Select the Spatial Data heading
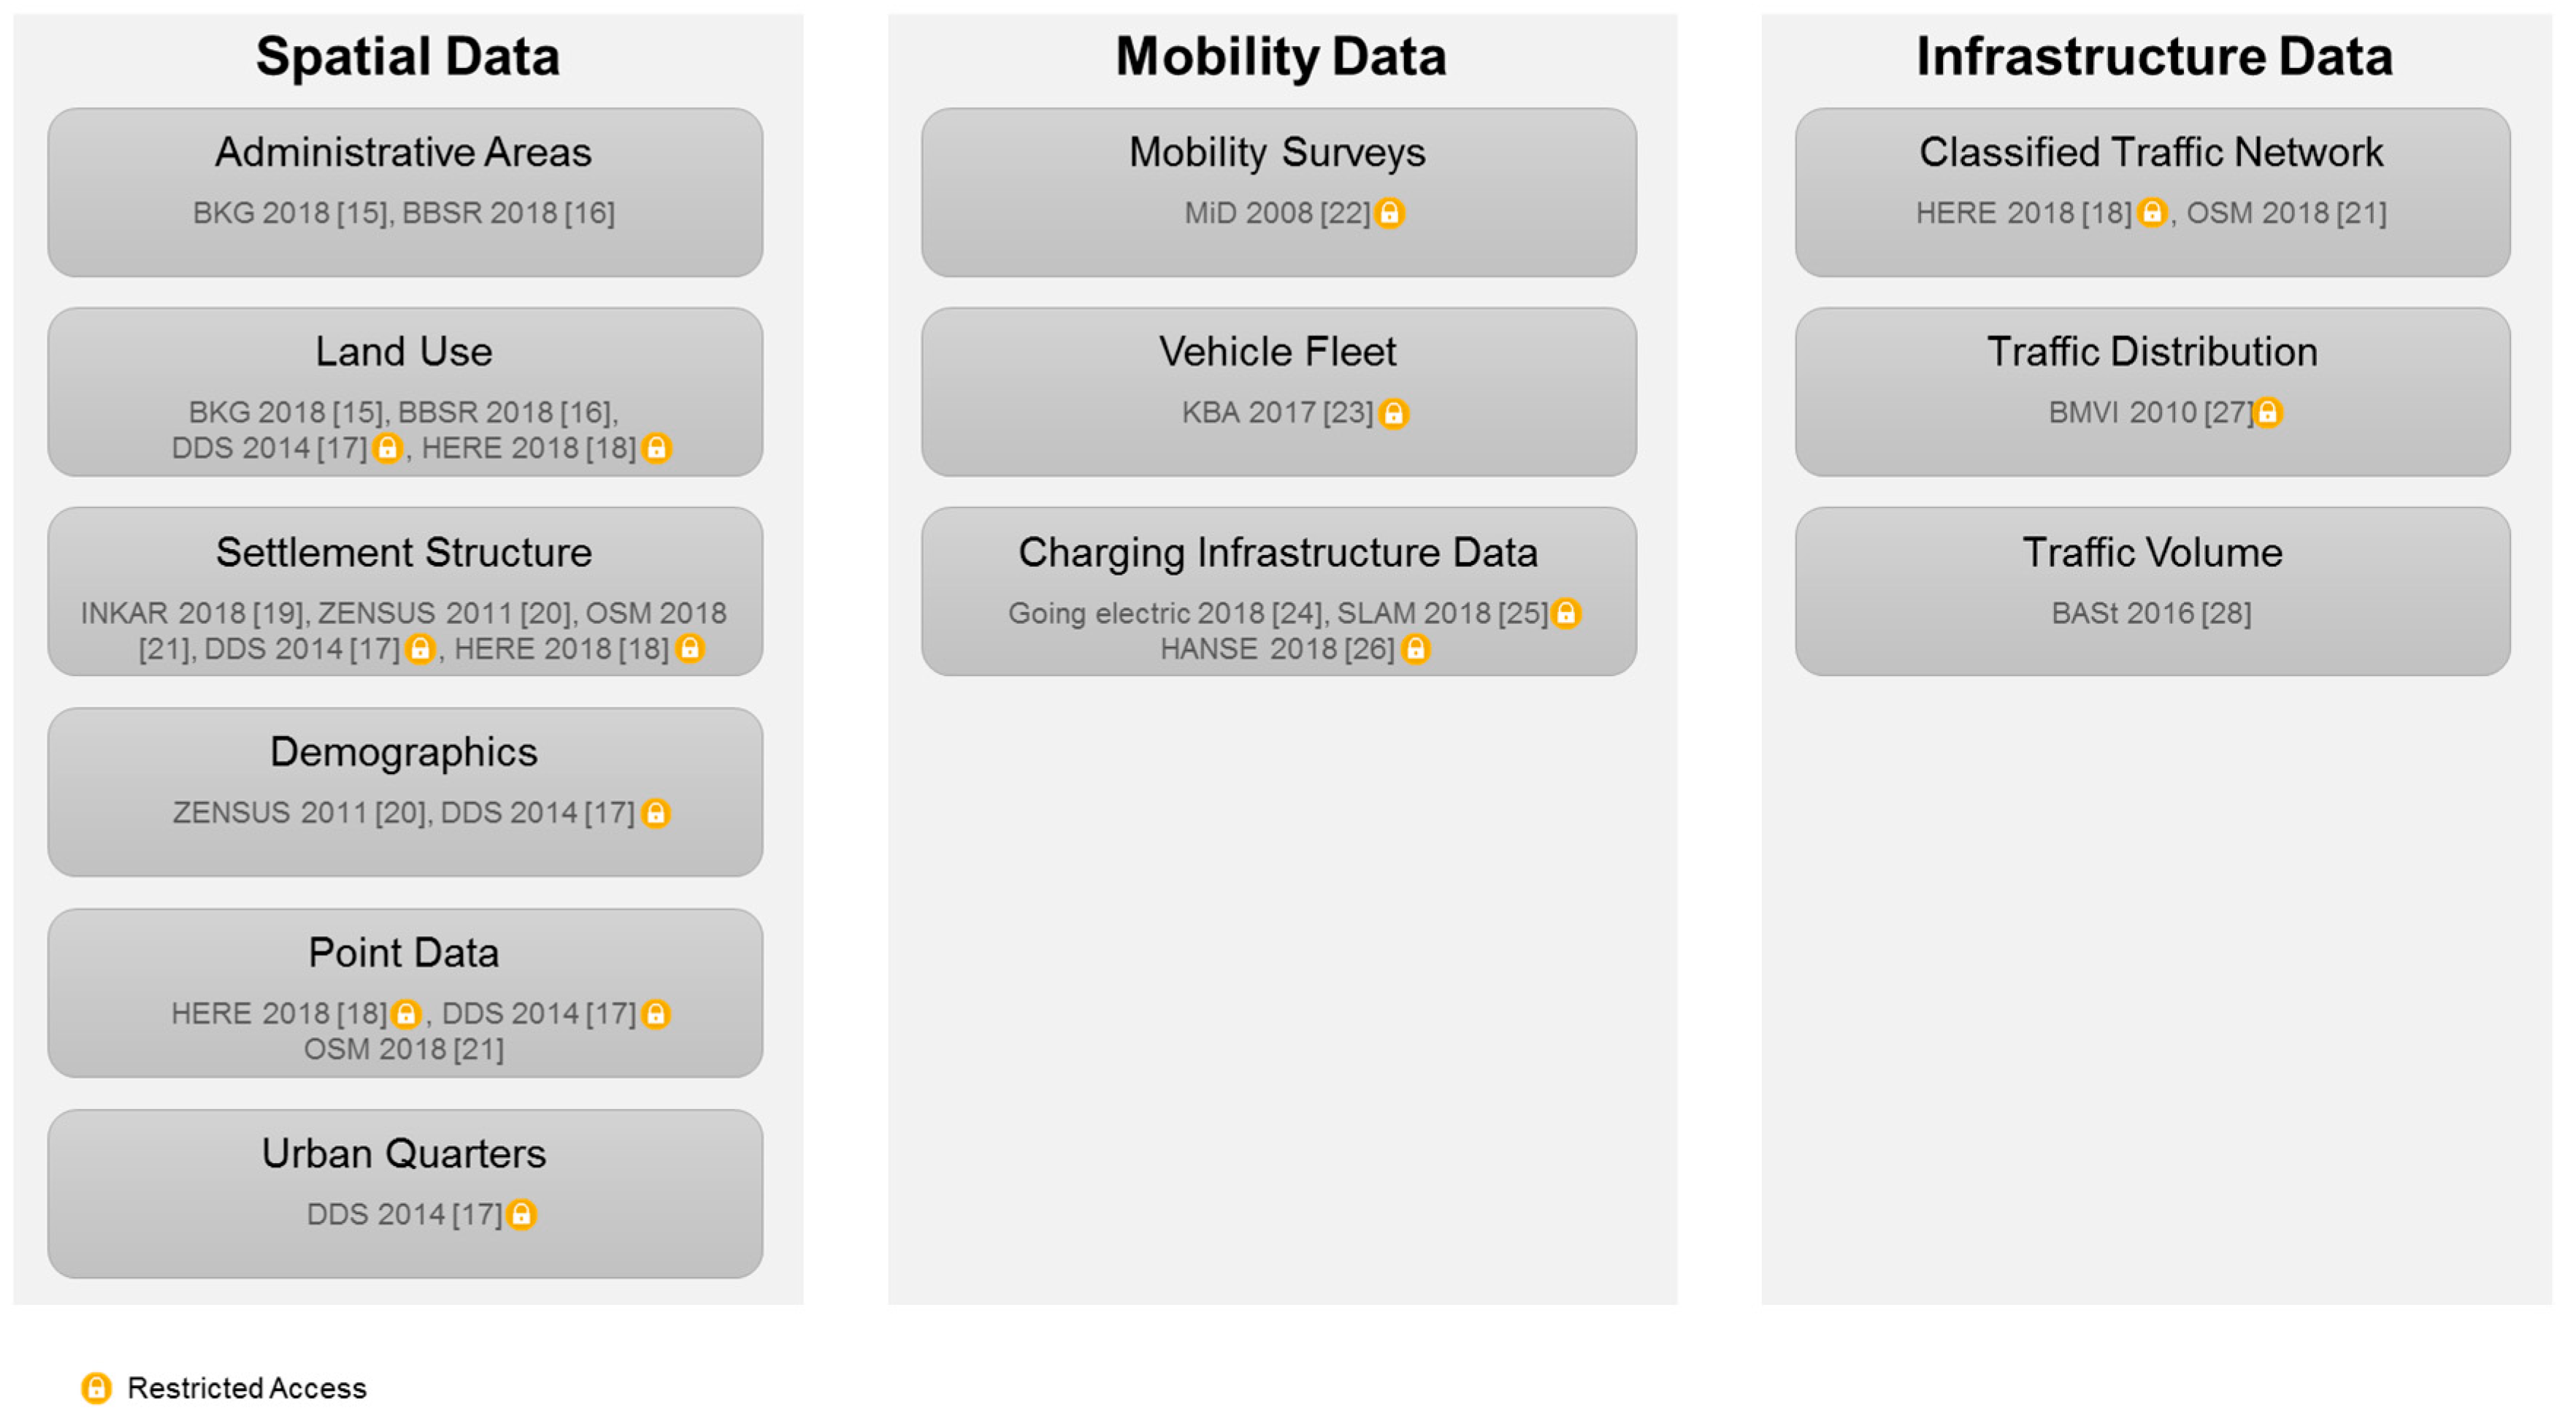The height and width of the screenshot is (1418, 2576). (407, 56)
